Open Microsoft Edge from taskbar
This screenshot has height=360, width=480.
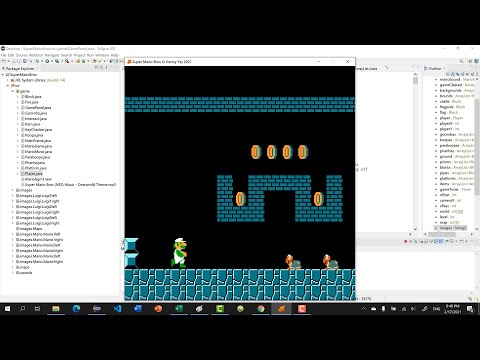76,309
